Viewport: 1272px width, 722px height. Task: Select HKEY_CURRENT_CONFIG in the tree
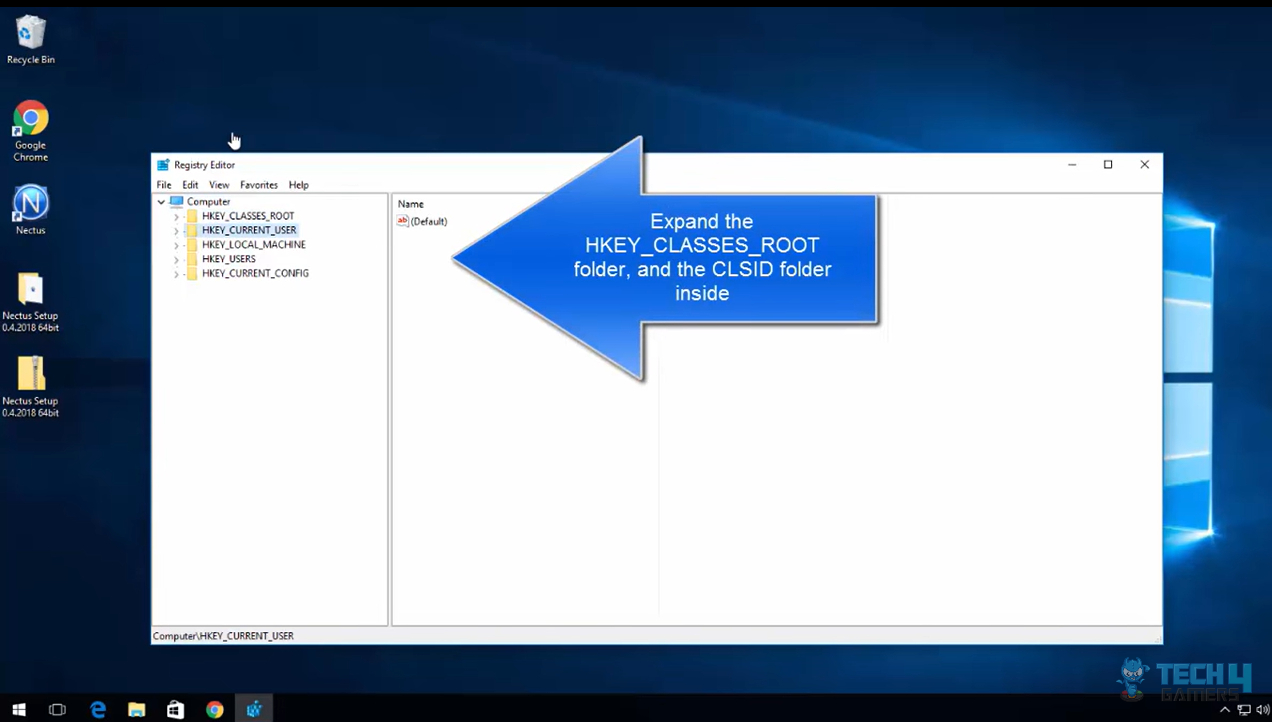(255, 273)
